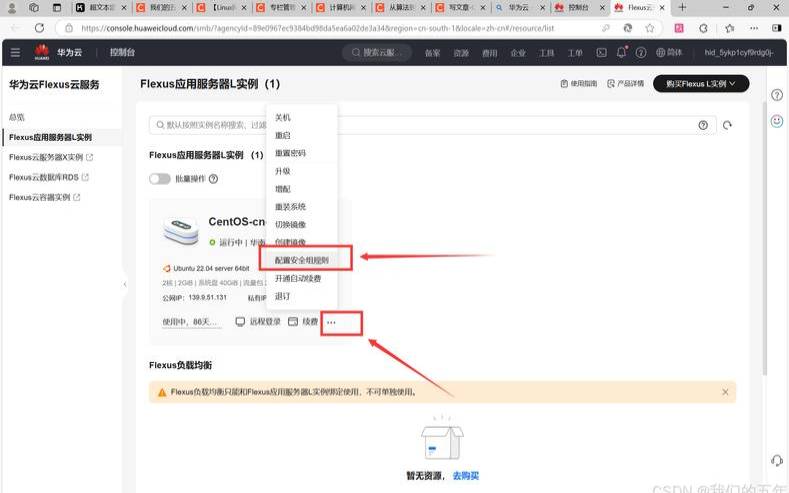Click the Huawei Cloud logo
Screen dimensions: 789x493
click(42, 52)
